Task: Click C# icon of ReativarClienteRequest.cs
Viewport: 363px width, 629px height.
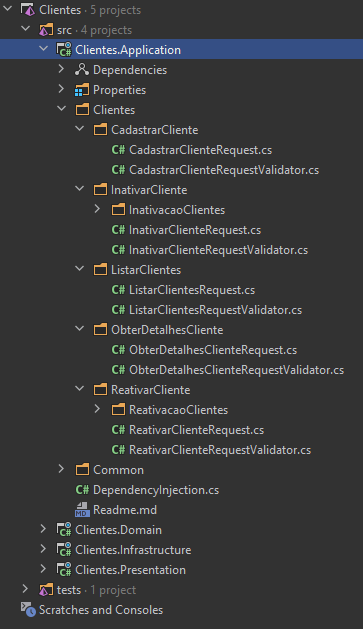Action: coord(118,430)
